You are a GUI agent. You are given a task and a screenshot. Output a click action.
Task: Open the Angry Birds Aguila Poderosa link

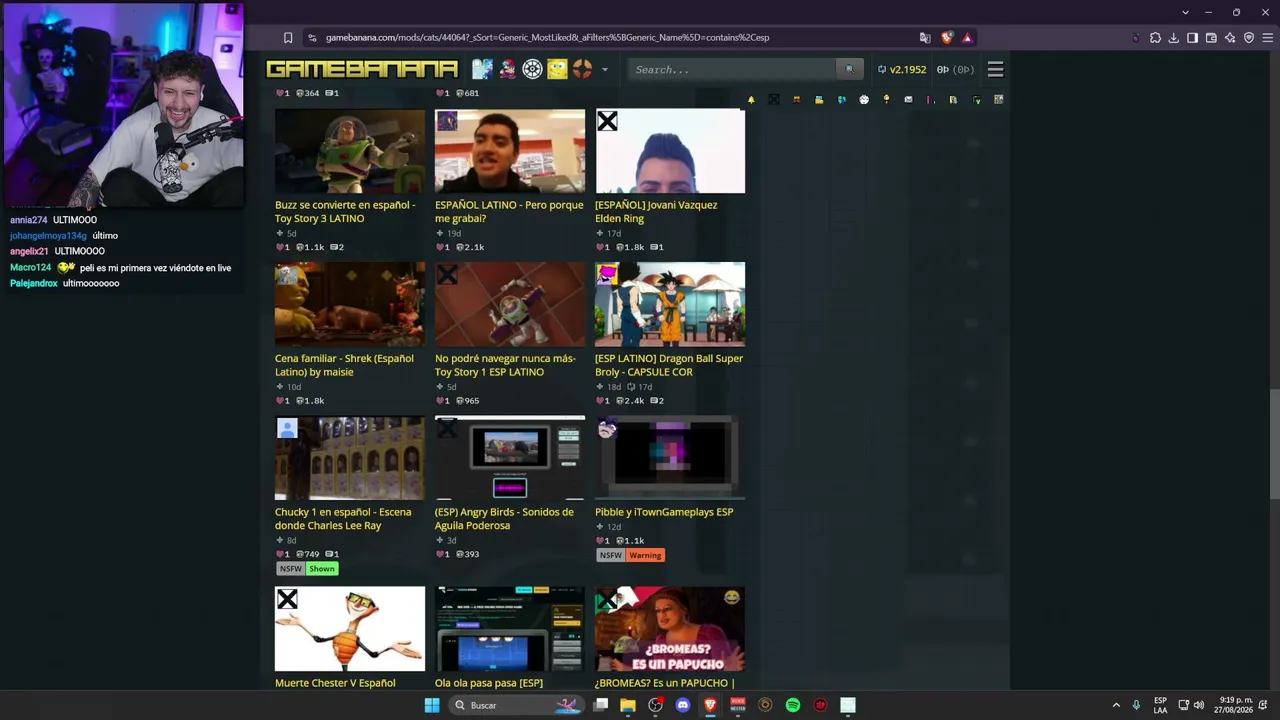[504, 519]
